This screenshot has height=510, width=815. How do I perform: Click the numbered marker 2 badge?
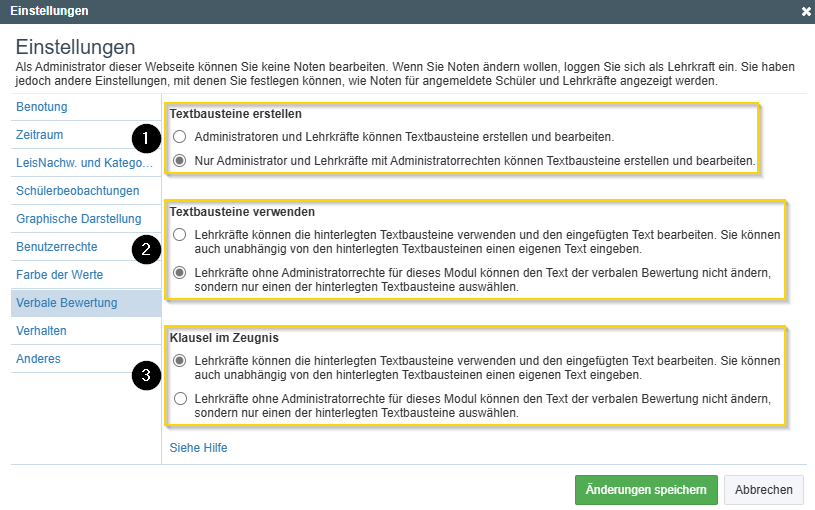point(147,249)
